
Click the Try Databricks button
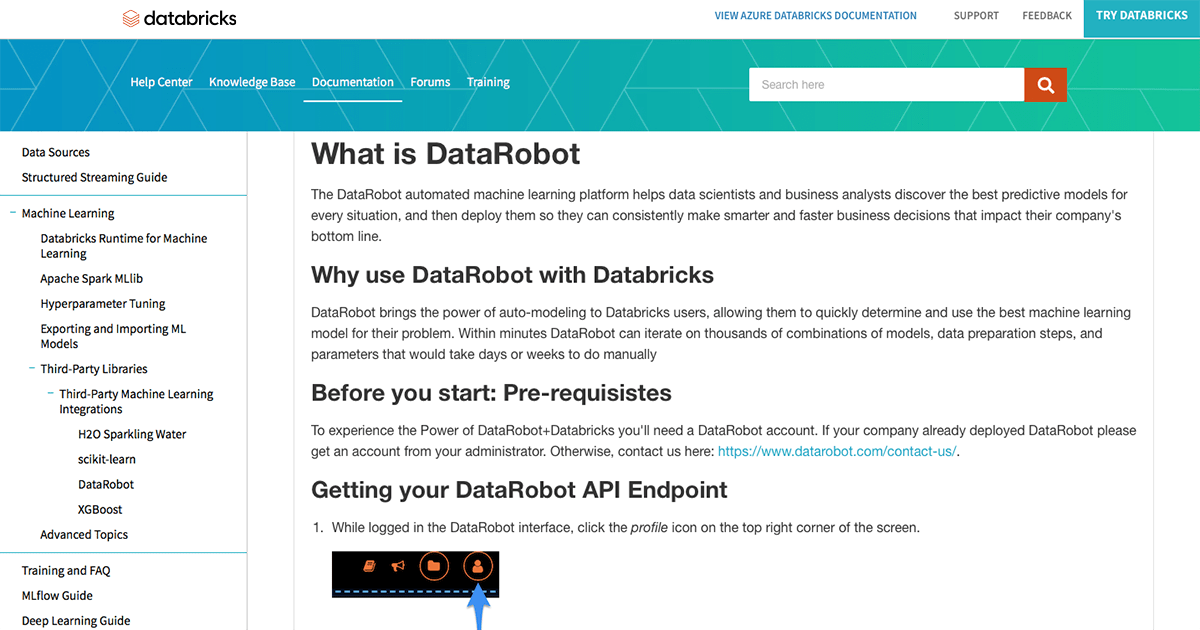click(1141, 16)
